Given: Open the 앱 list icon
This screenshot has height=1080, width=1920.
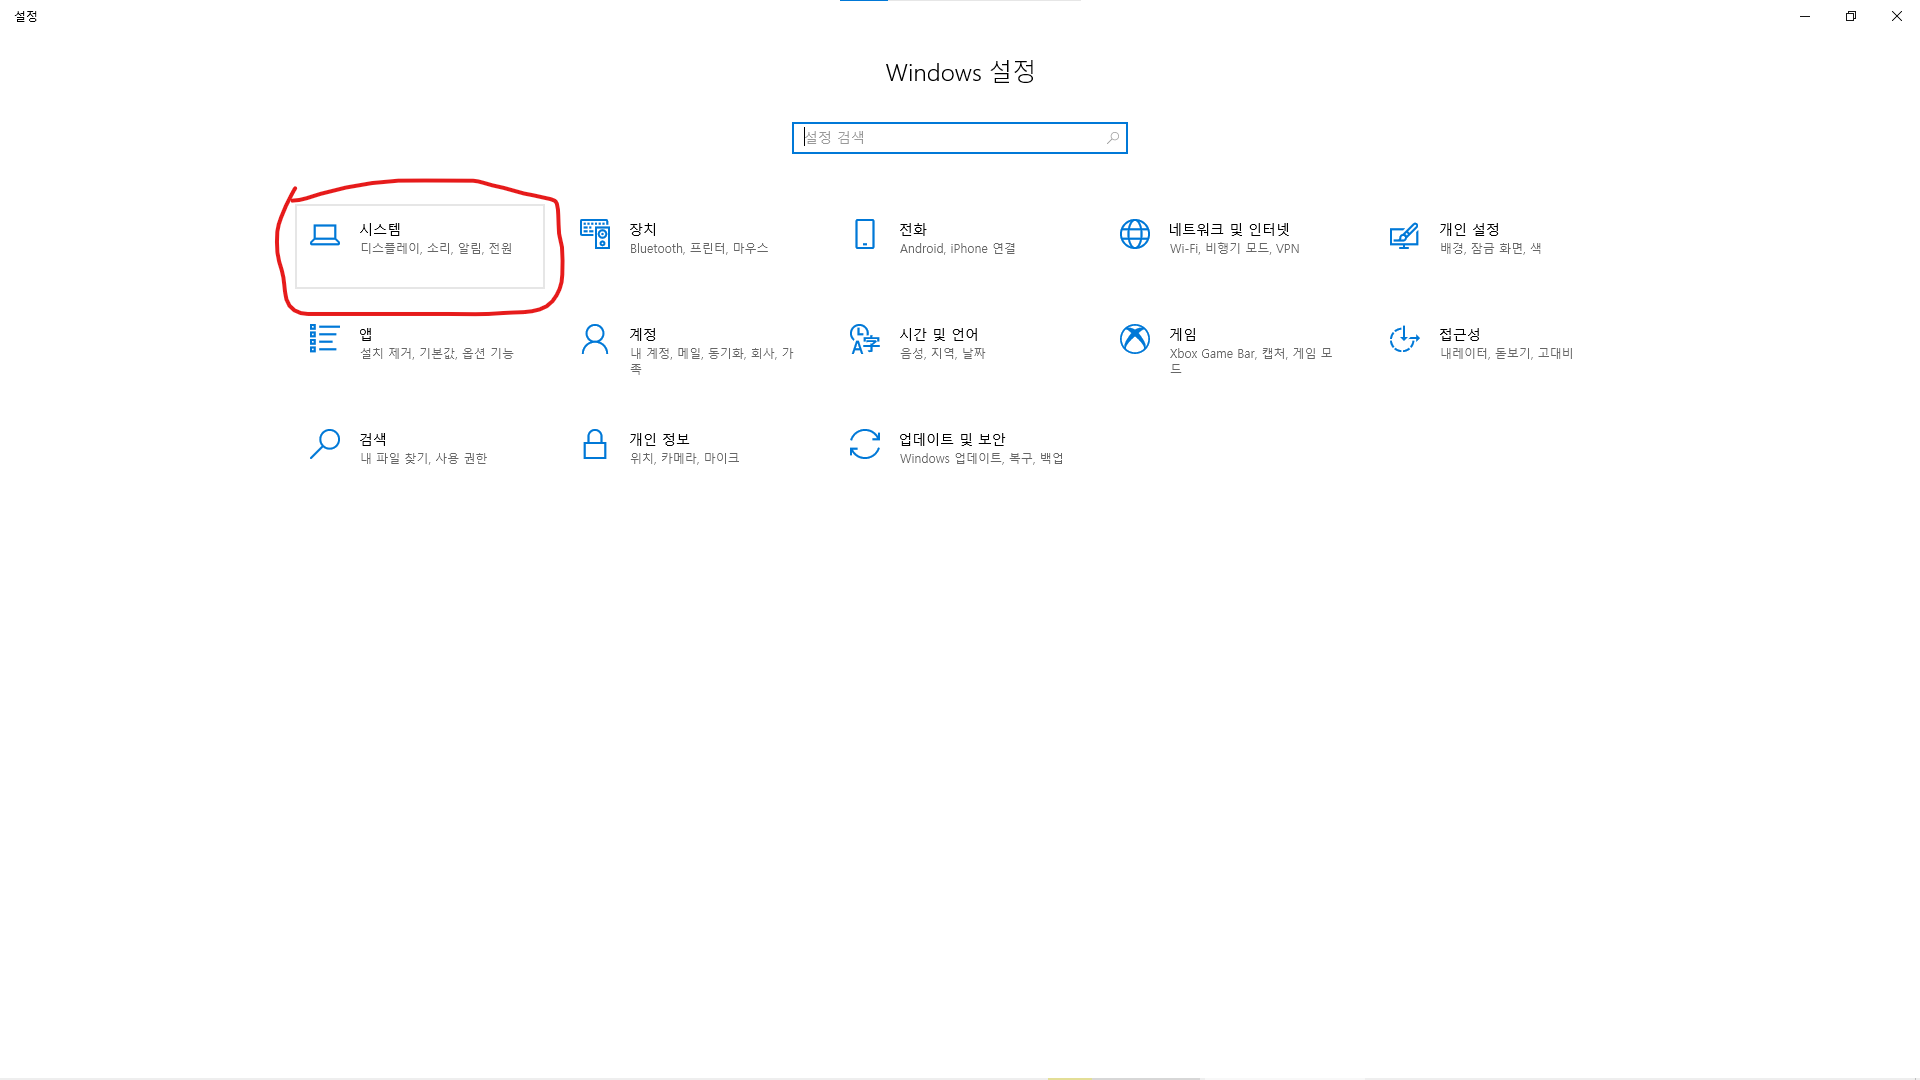Looking at the screenshot, I should 325,339.
